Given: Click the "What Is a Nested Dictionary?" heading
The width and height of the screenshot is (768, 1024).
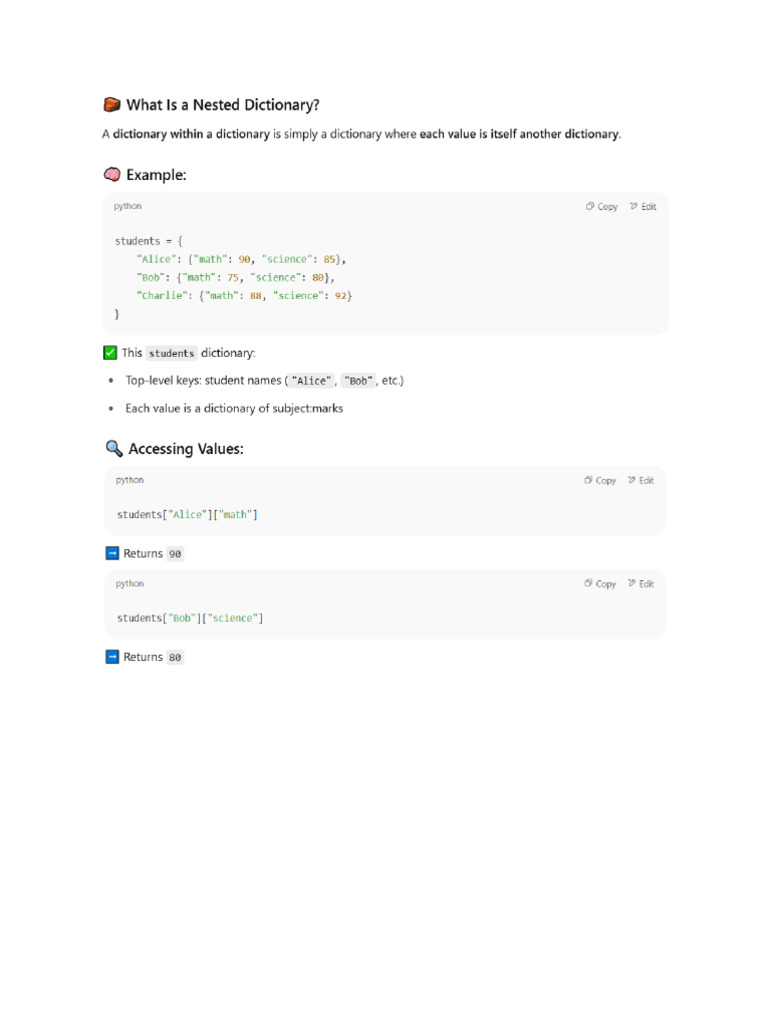Looking at the screenshot, I should click(x=223, y=105).
